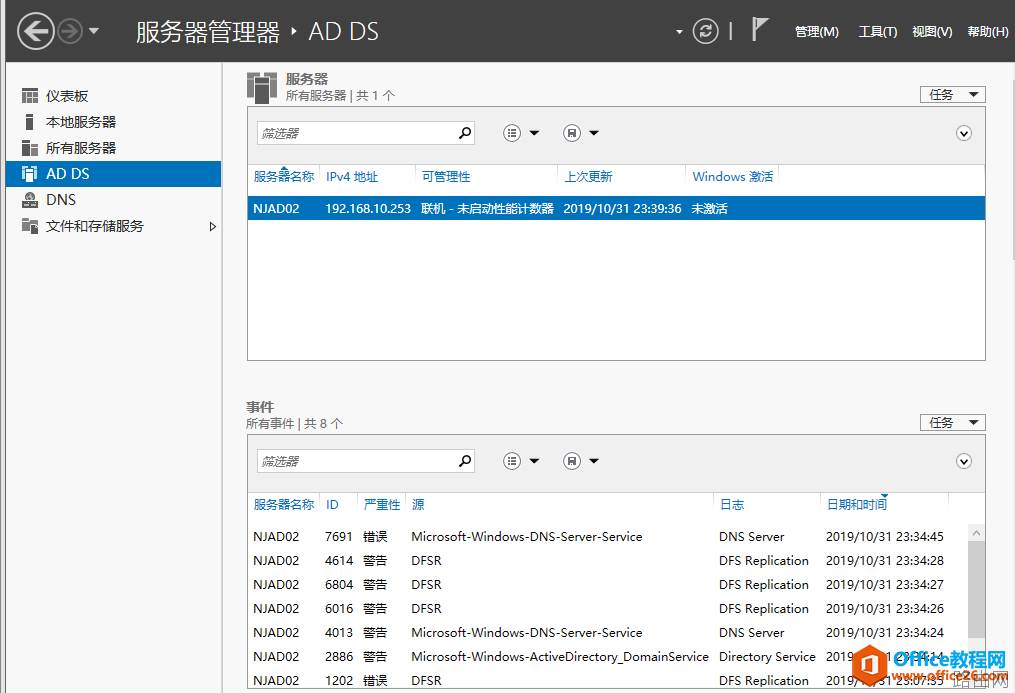
Task: Select DNS in the sidebar
Action: [113, 199]
